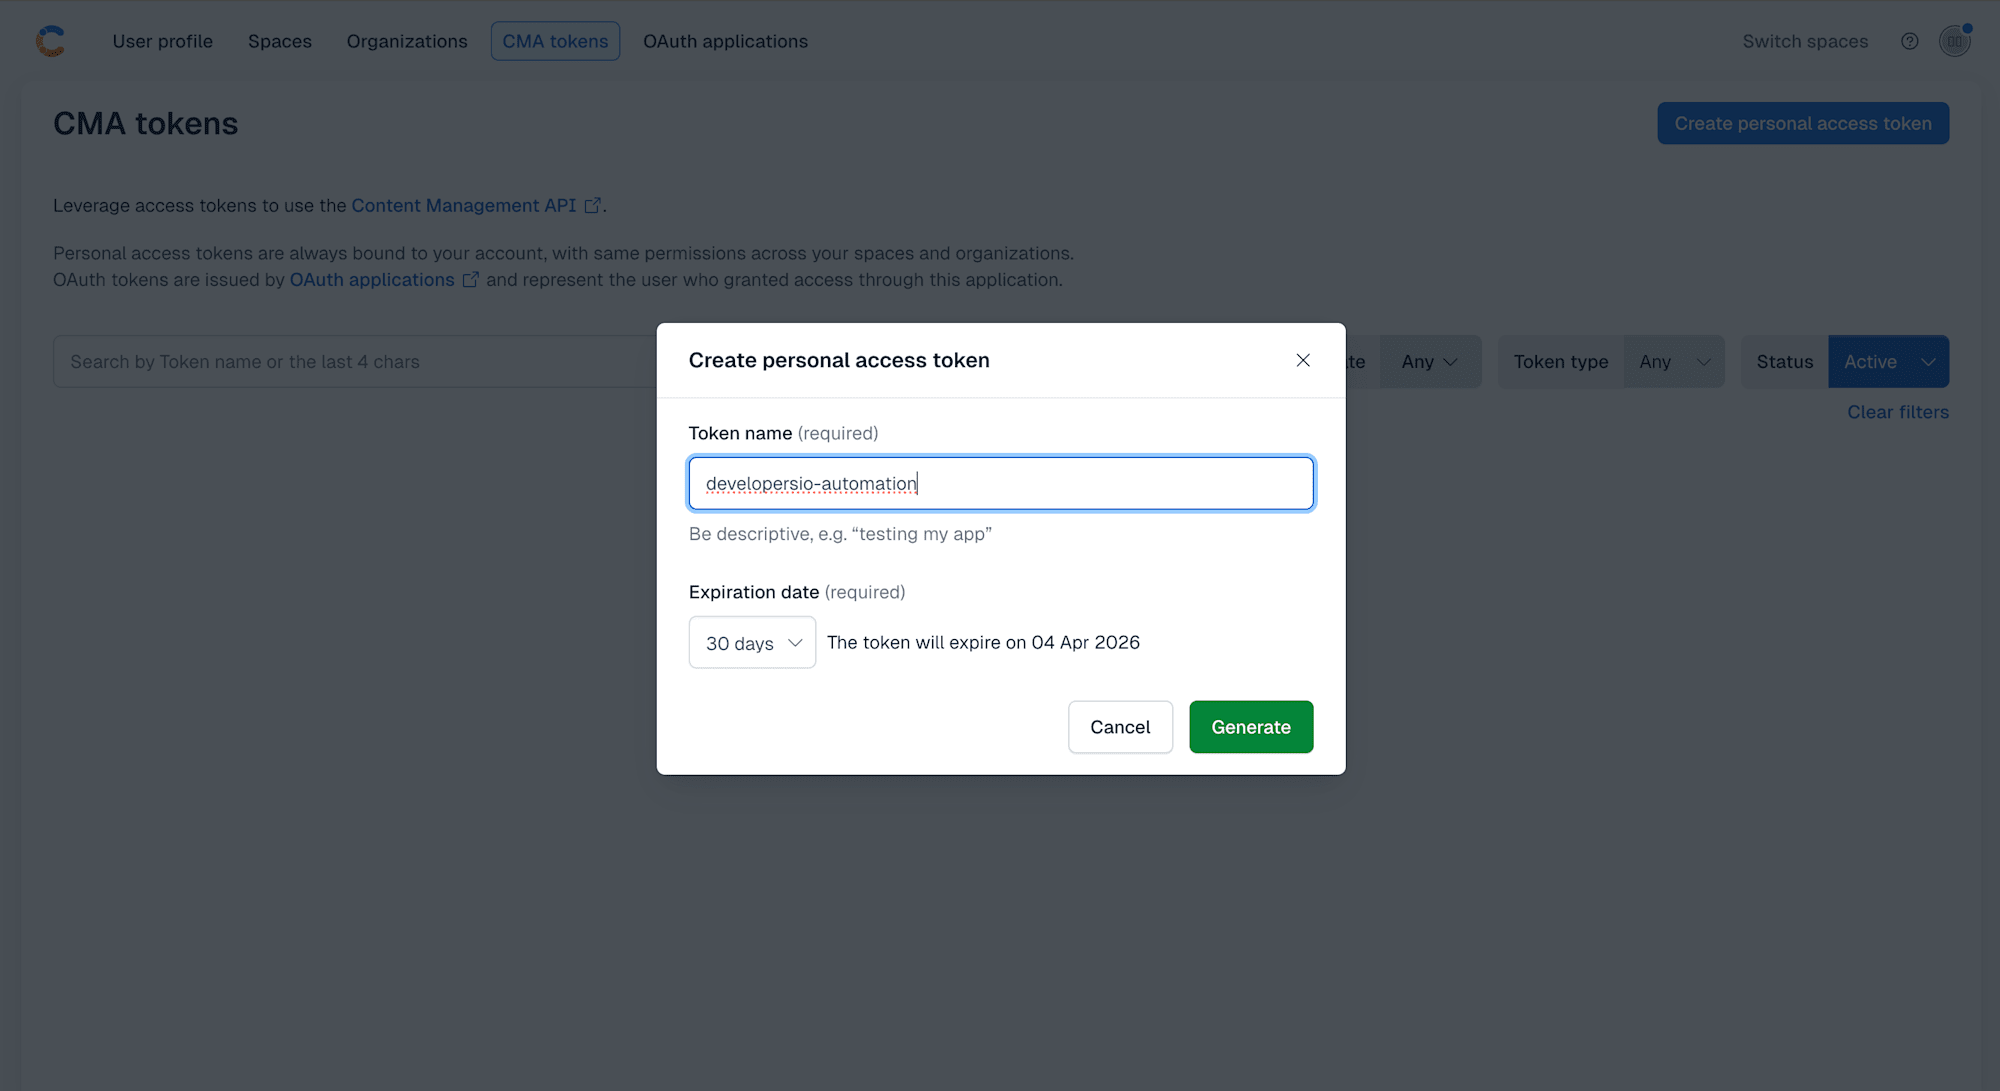
Task: Open the partially hidden Any filter dropdown
Action: [1430, 362]
